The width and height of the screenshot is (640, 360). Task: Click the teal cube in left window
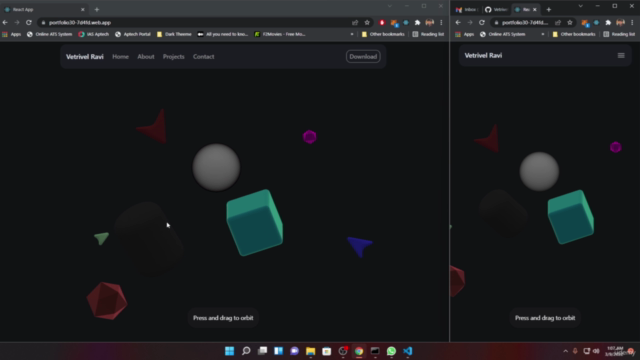(x=255, y=223)
